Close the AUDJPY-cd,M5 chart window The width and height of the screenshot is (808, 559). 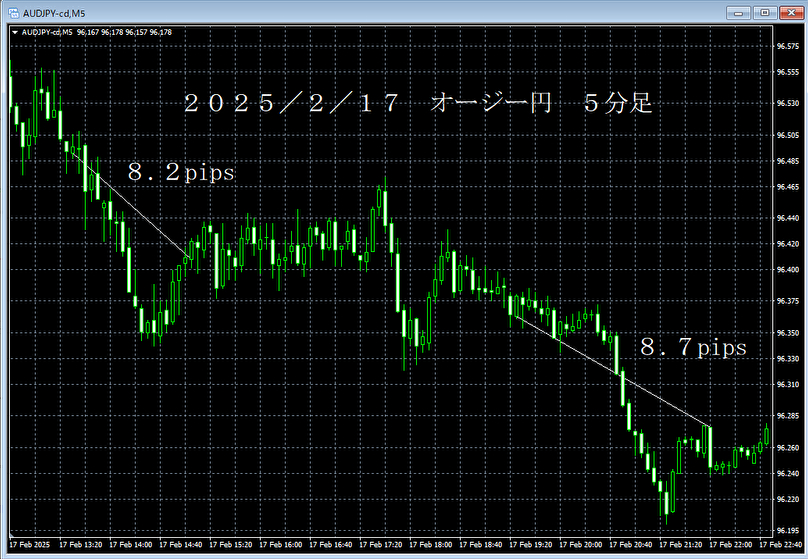[792, 13]
